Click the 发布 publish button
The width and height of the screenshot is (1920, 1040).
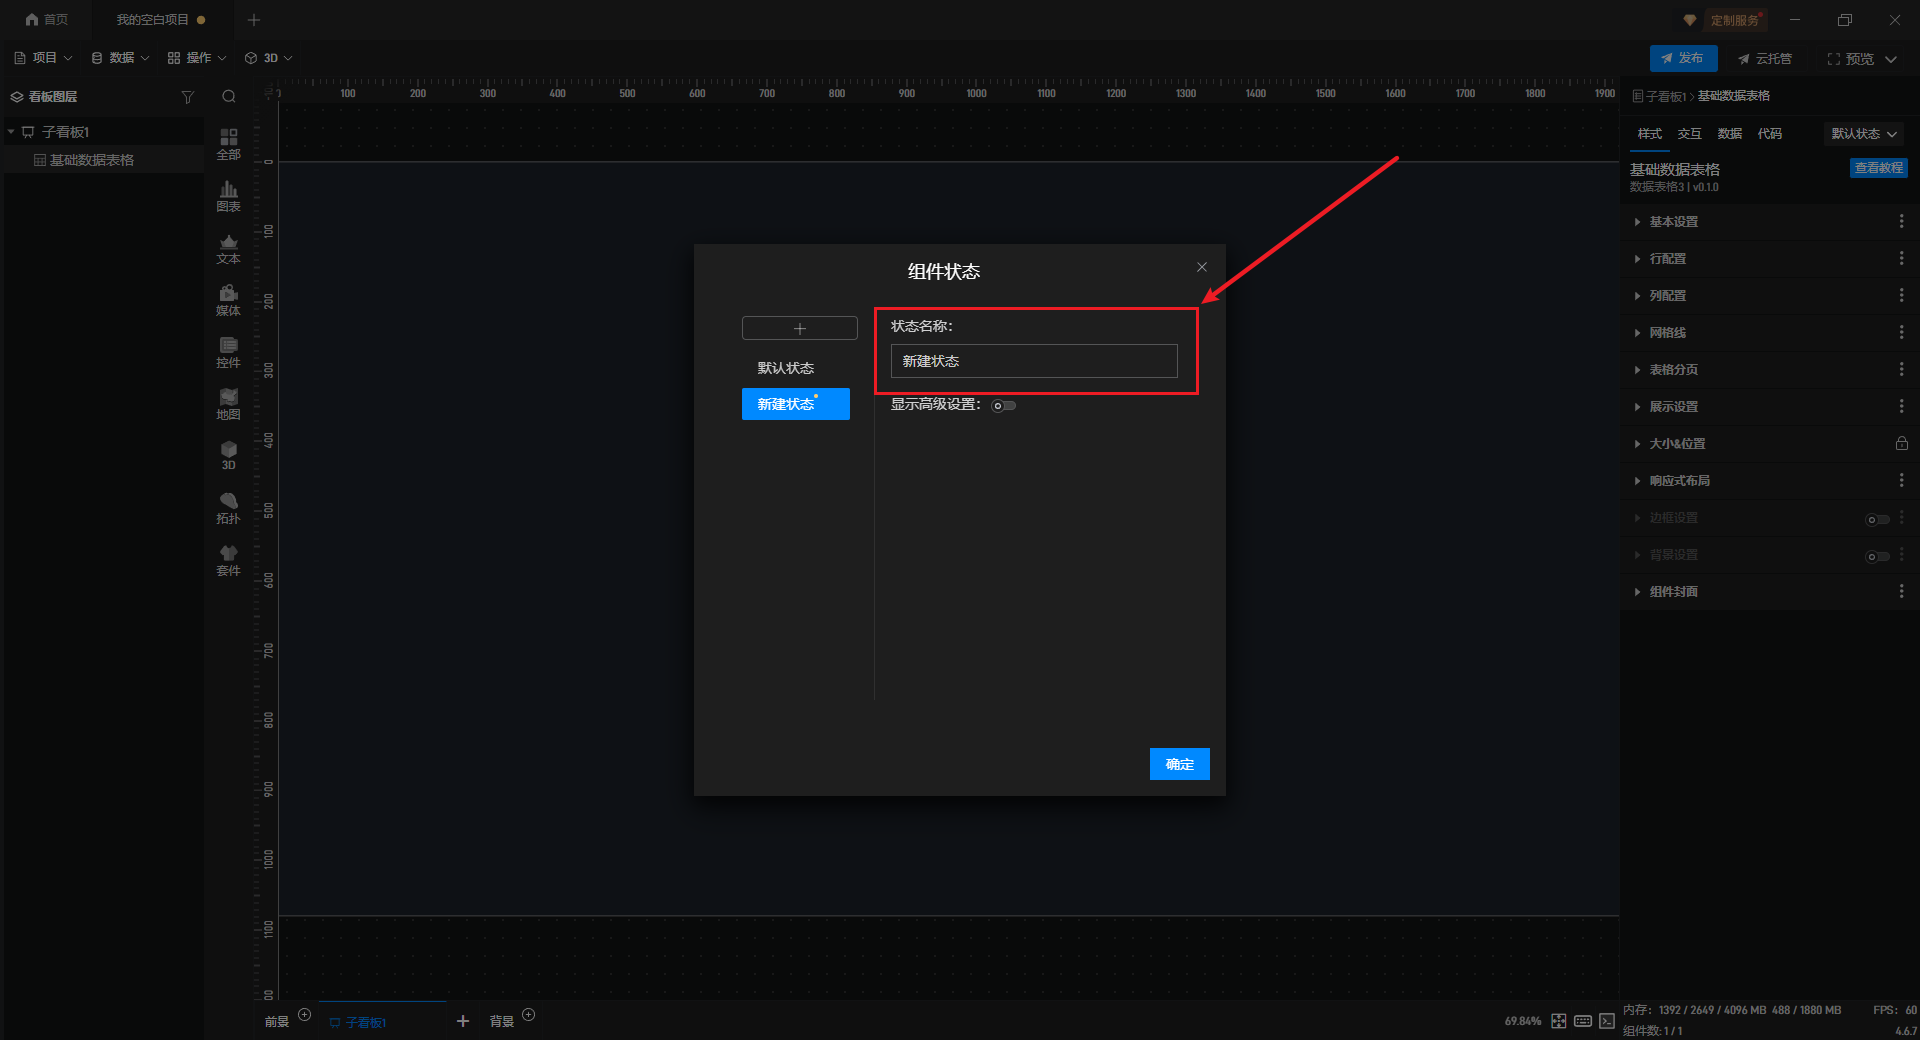[x=1683, y=58]
